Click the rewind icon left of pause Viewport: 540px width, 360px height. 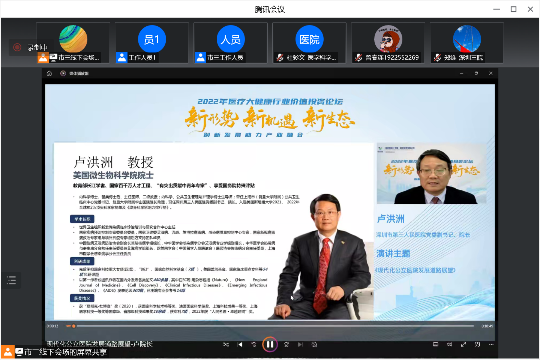(254, 344)
